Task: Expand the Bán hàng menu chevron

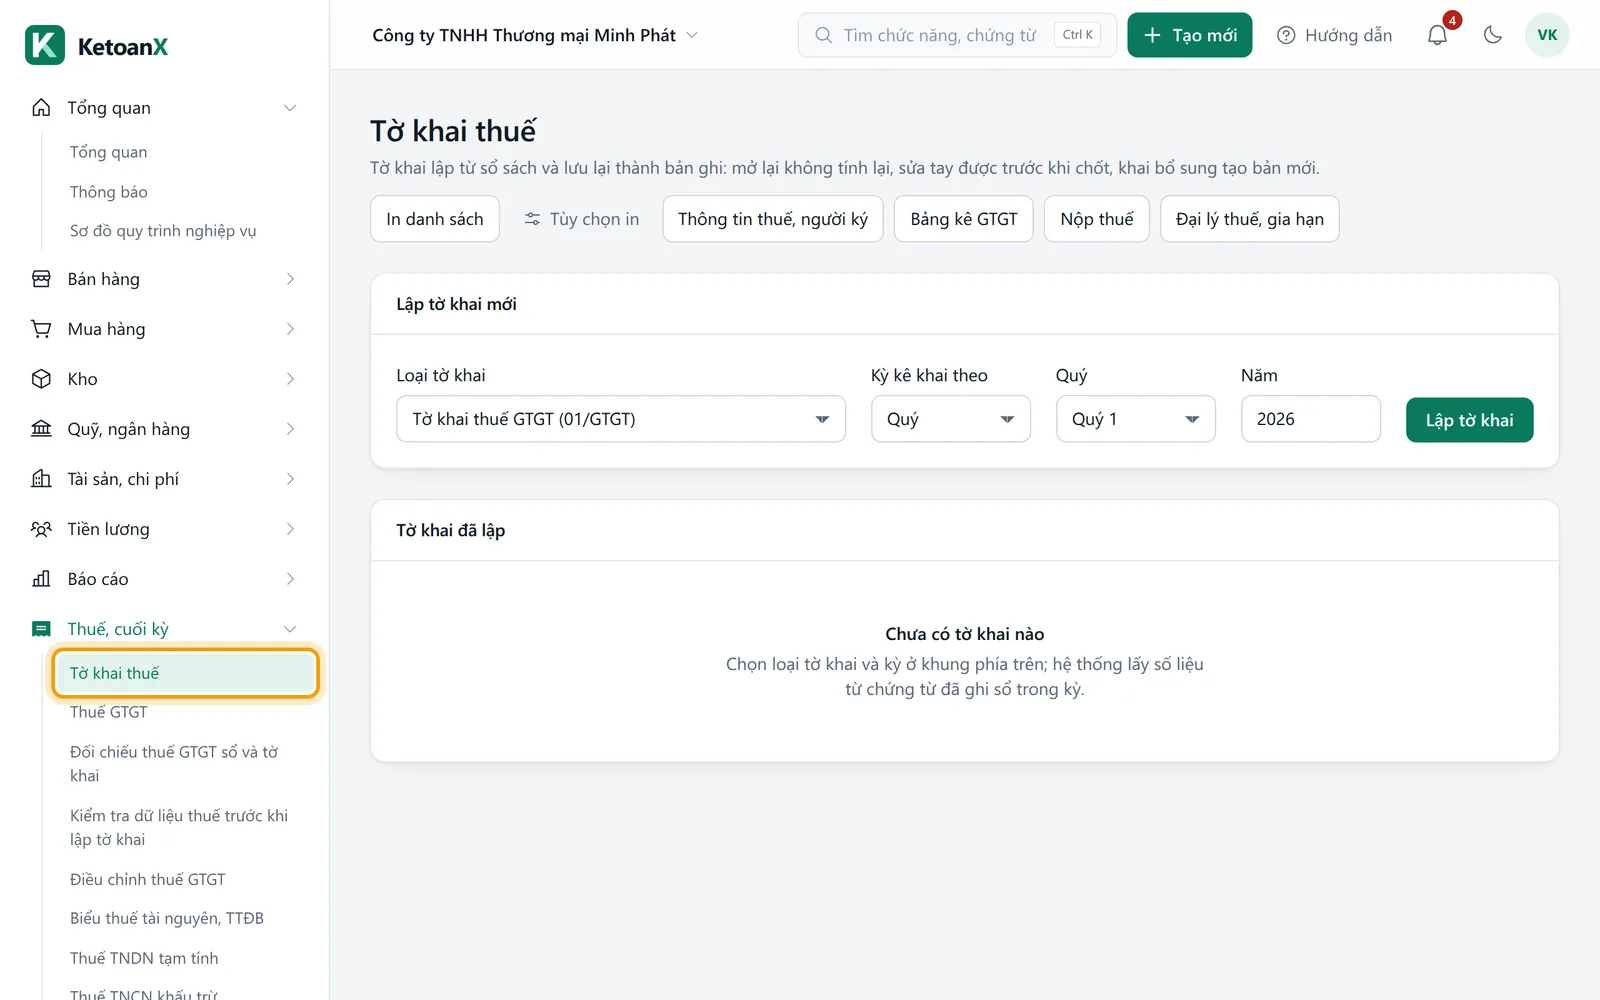Action: point(290,279)
